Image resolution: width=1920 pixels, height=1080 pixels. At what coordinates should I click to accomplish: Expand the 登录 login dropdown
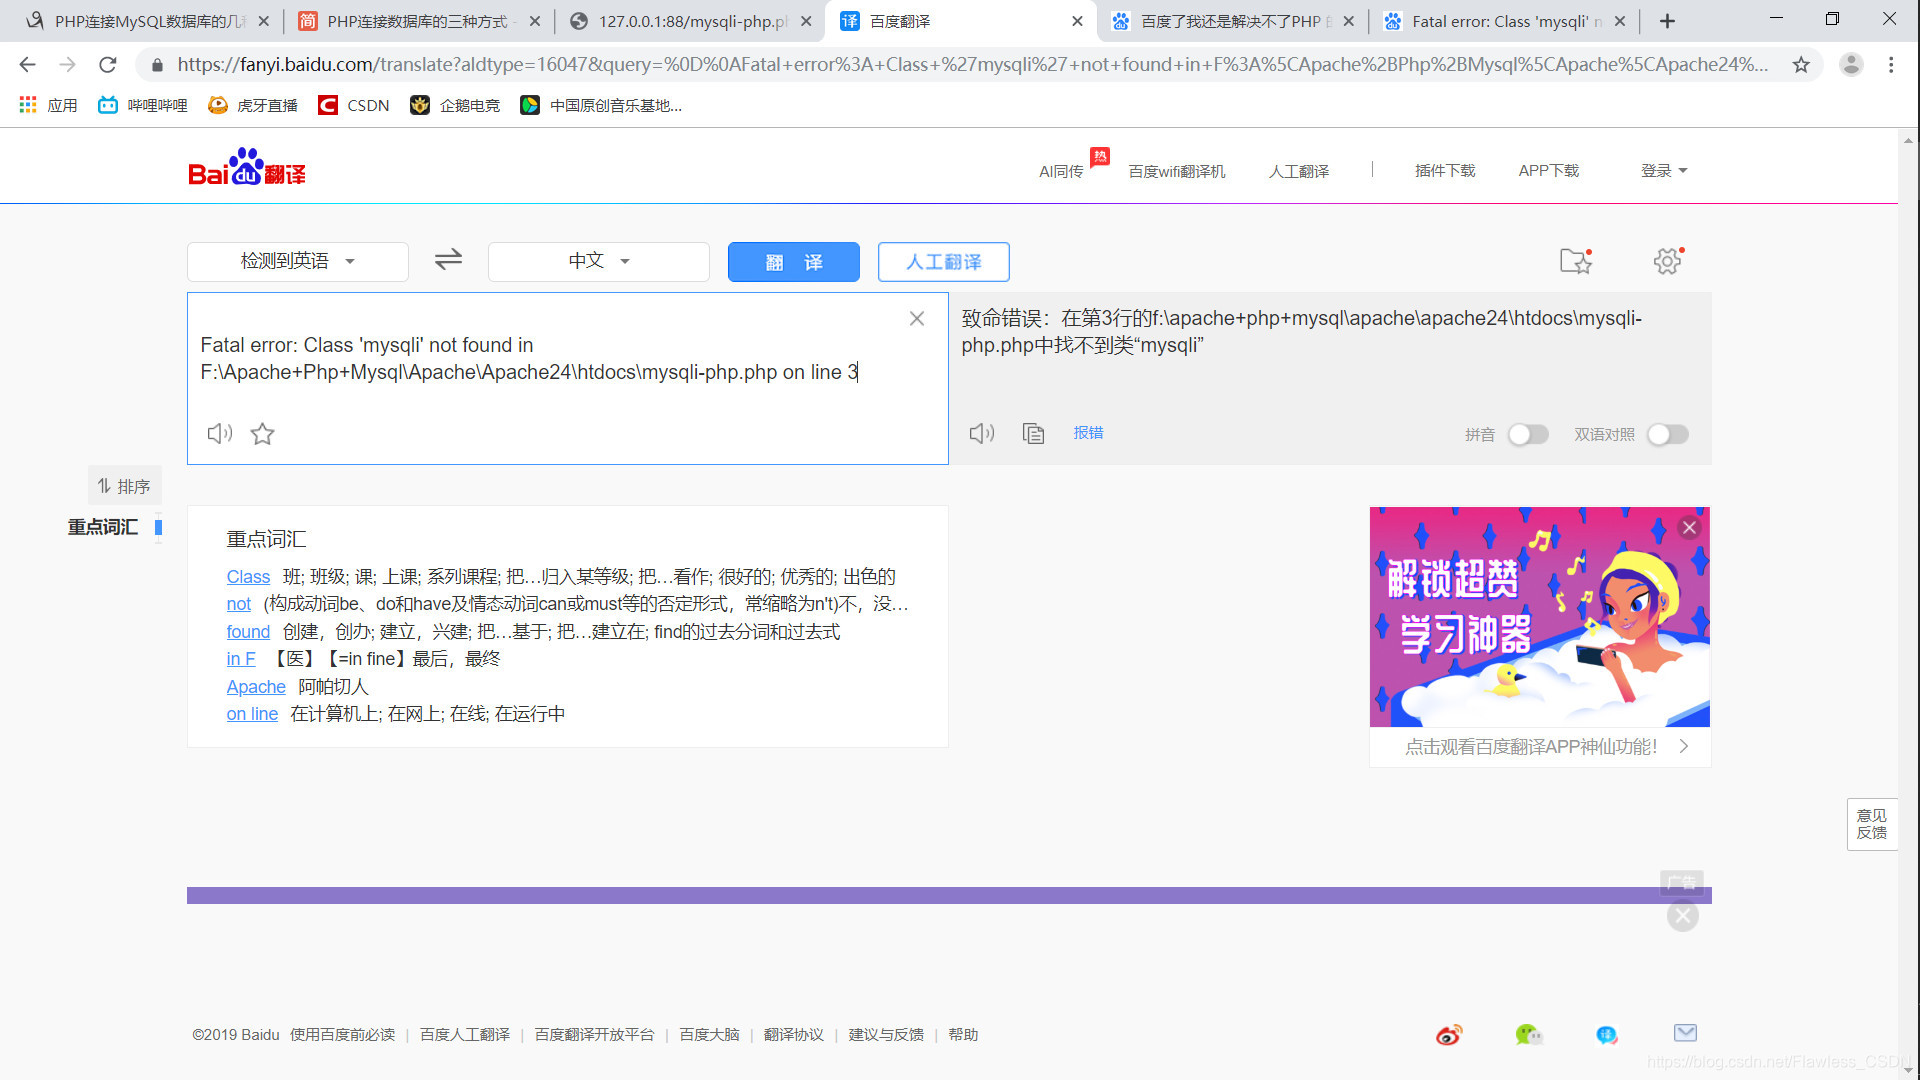click(1663, 170)
